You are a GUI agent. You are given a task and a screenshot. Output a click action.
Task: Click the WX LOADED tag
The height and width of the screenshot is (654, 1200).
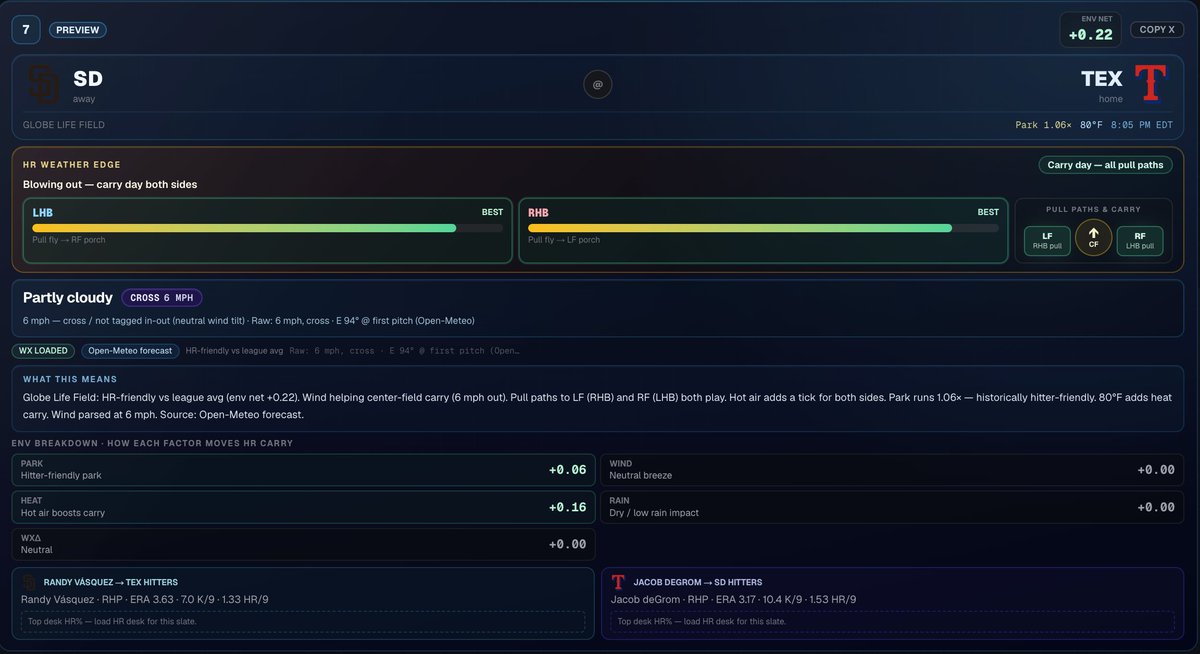click(x=43, y=351)
